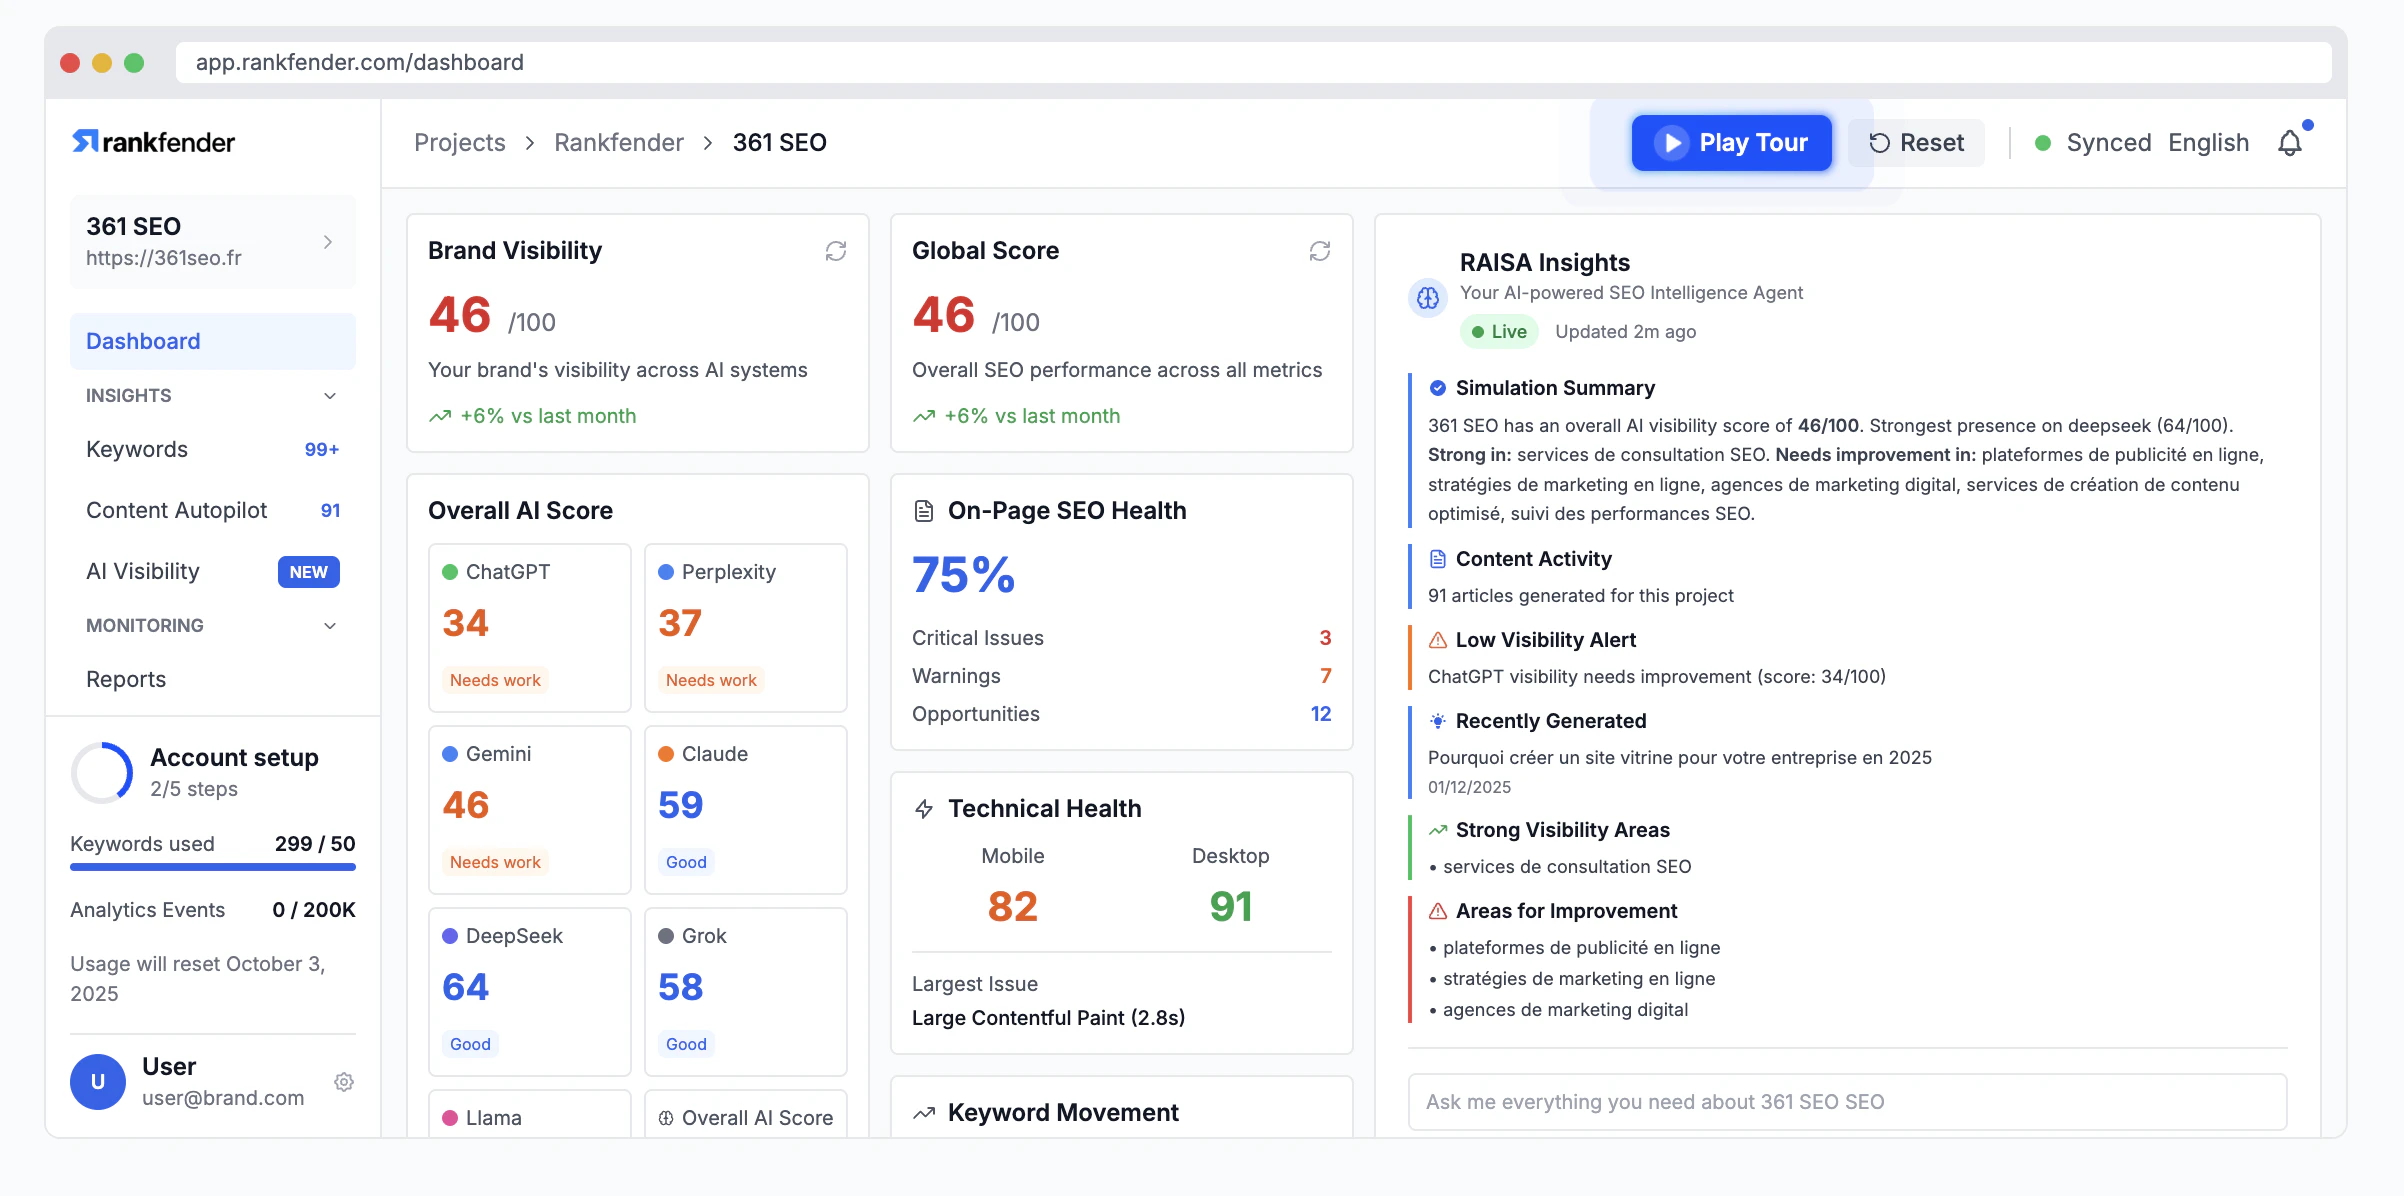Refresh the Brand Visibility card

[836, 251]
